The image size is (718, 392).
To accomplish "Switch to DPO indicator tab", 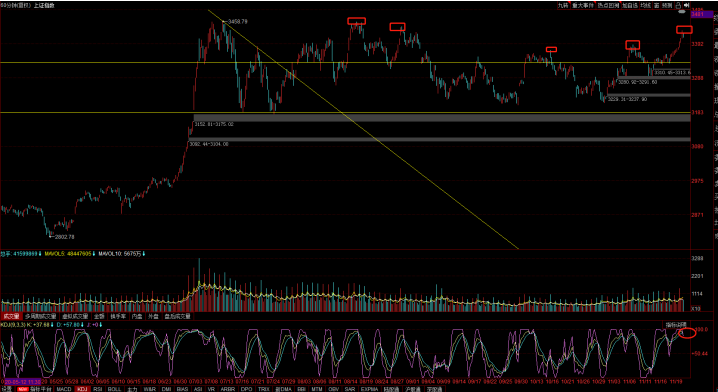I will 247,389.
